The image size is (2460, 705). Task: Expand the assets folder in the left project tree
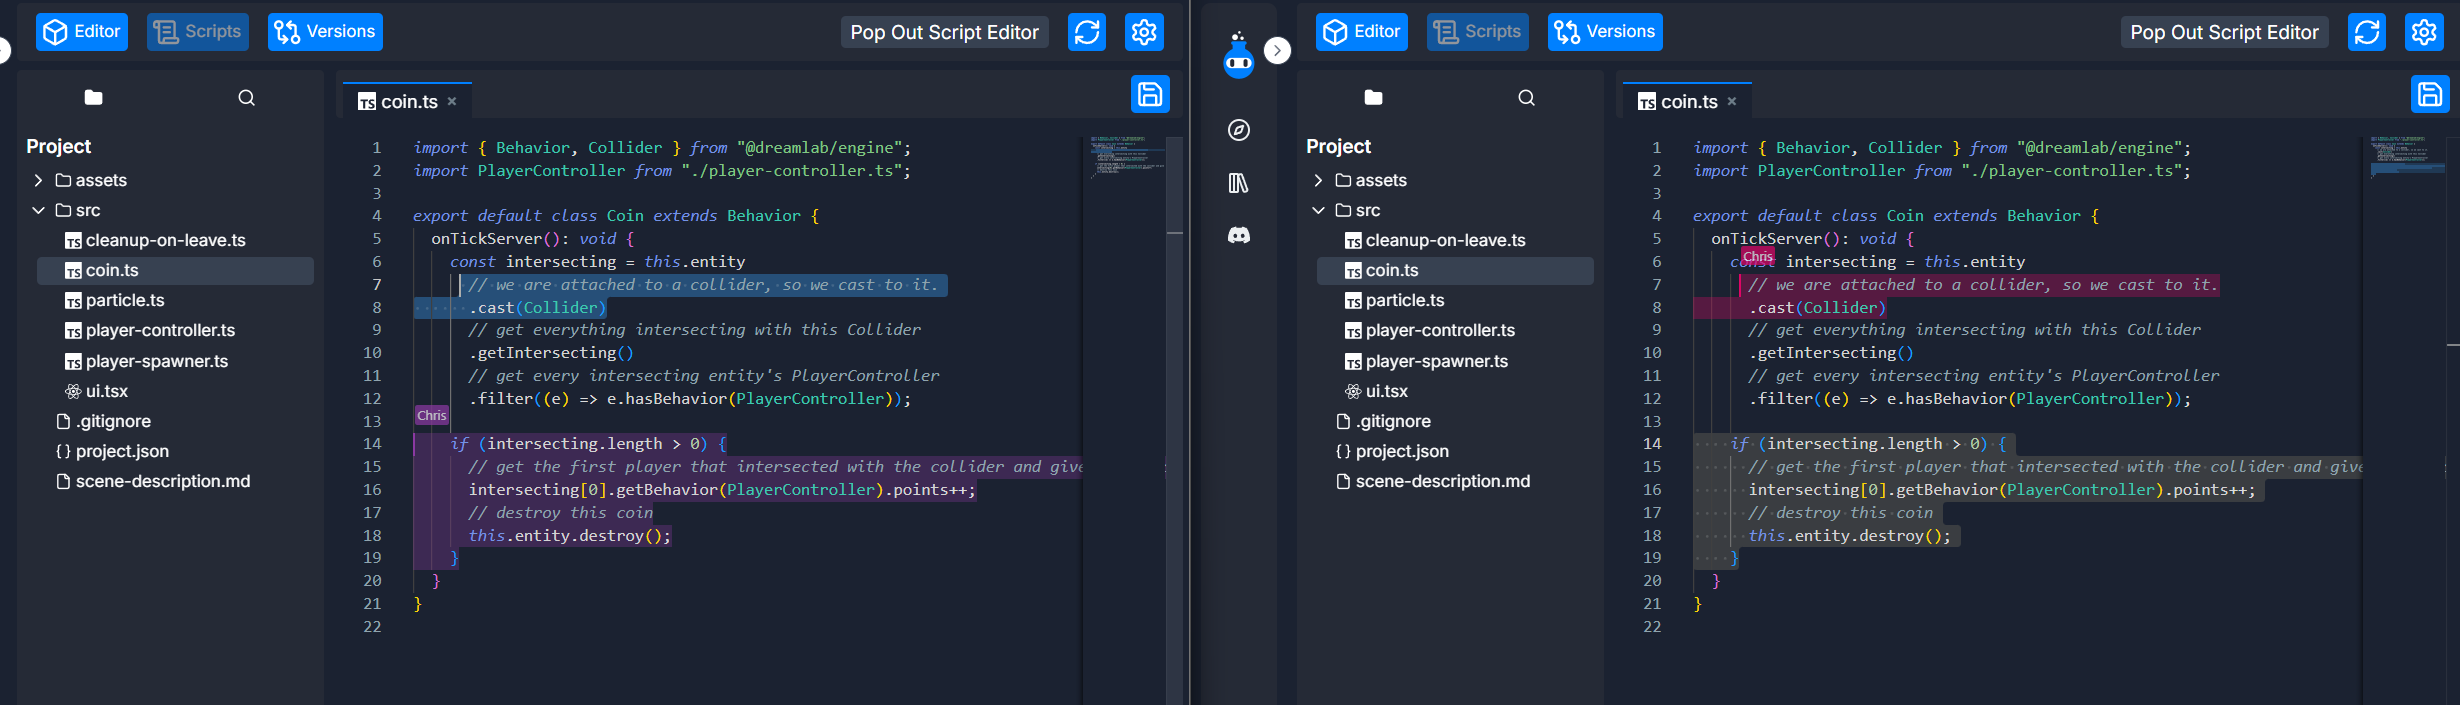click(x=38, y=180)
